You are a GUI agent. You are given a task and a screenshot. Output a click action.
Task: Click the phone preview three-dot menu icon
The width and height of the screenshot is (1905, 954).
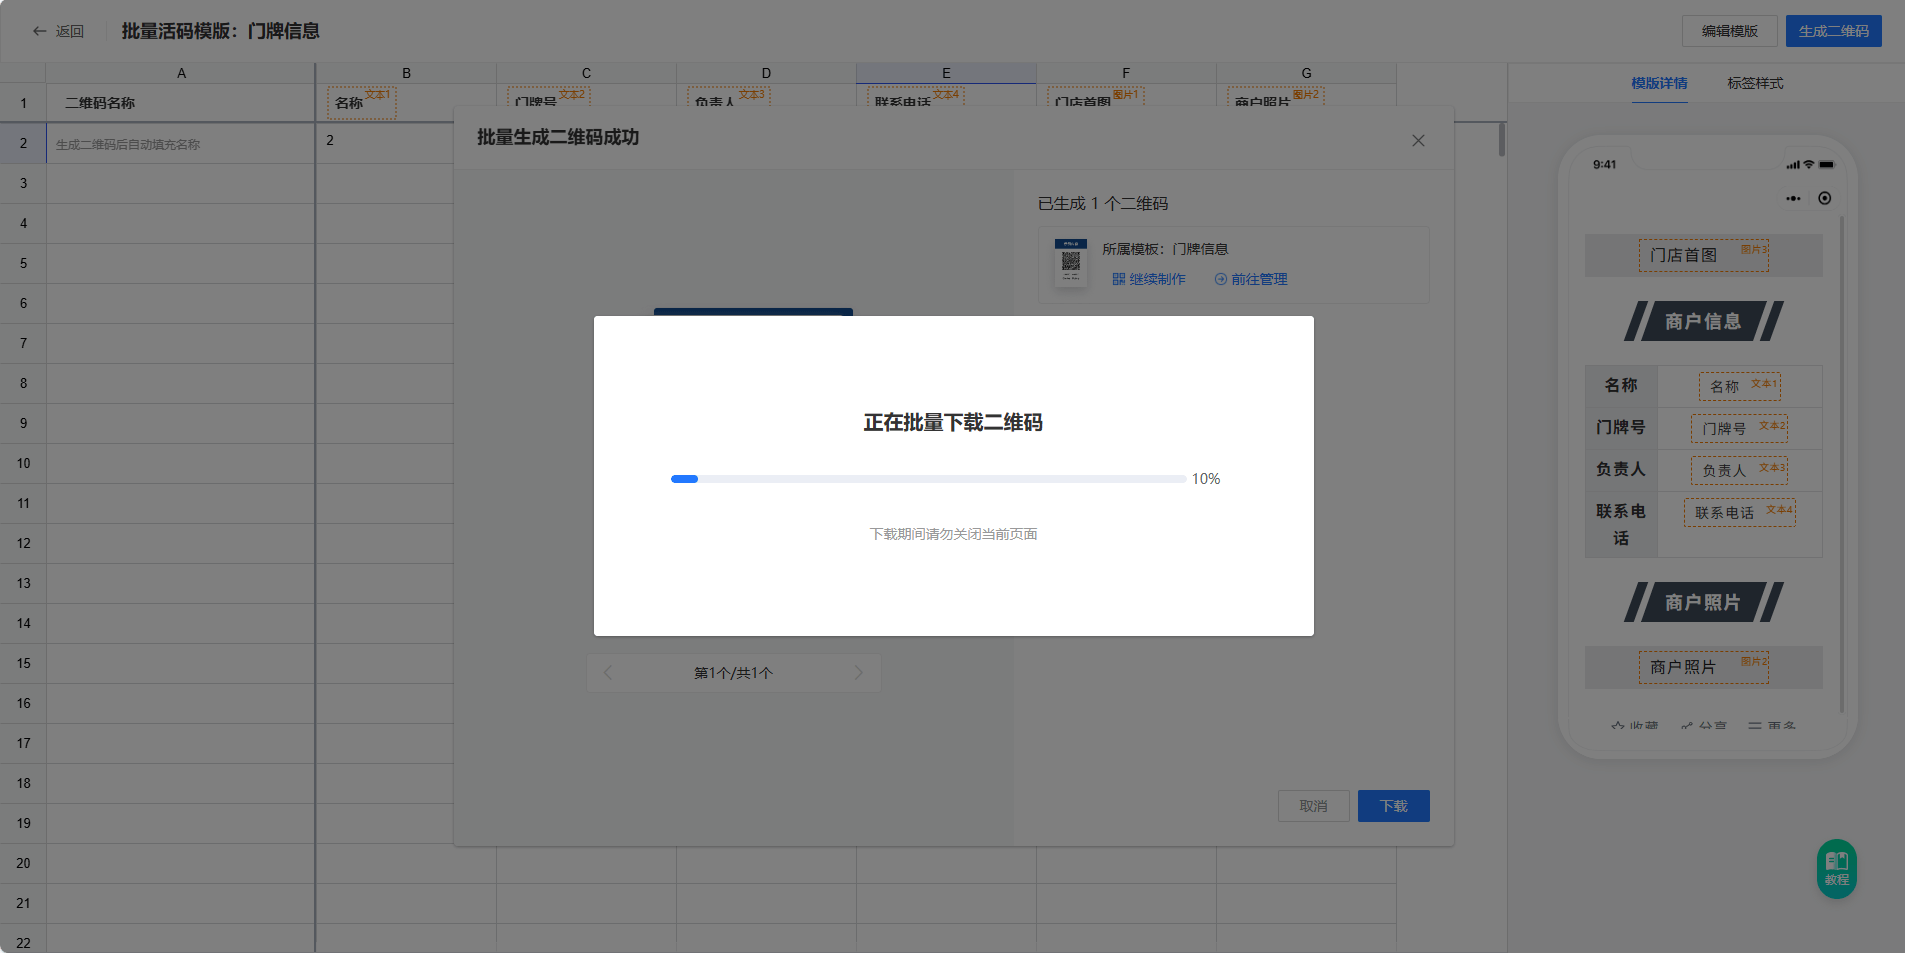pyautogui.click(x=1793, y=199)
